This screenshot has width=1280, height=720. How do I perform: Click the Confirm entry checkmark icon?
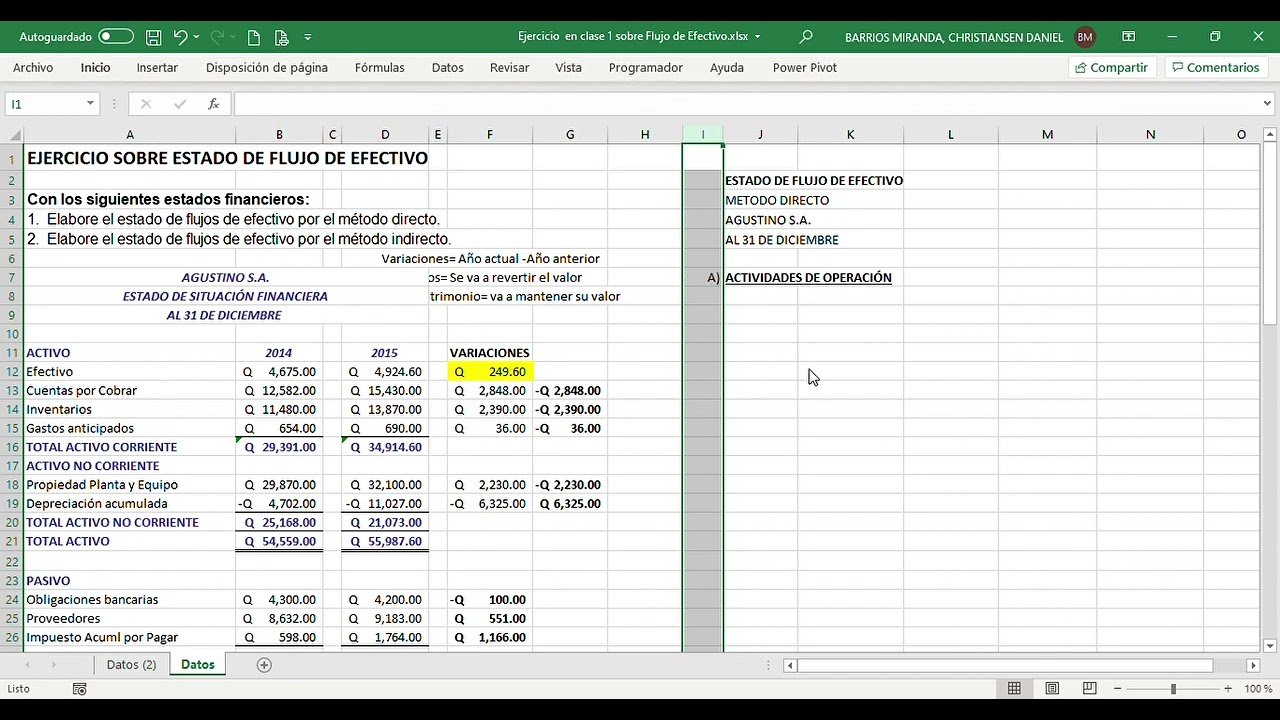pyautogui.click(x=180, y=104)
